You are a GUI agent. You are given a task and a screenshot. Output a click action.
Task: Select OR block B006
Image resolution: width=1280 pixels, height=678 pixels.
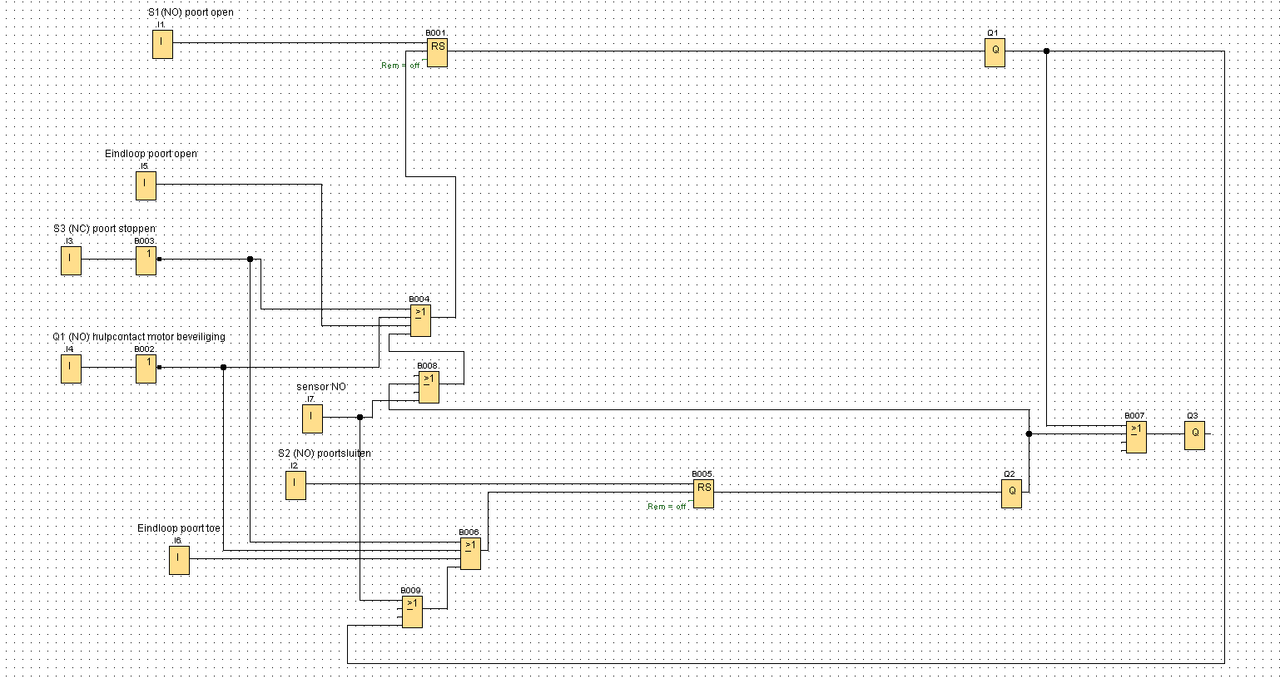[470, 553]
